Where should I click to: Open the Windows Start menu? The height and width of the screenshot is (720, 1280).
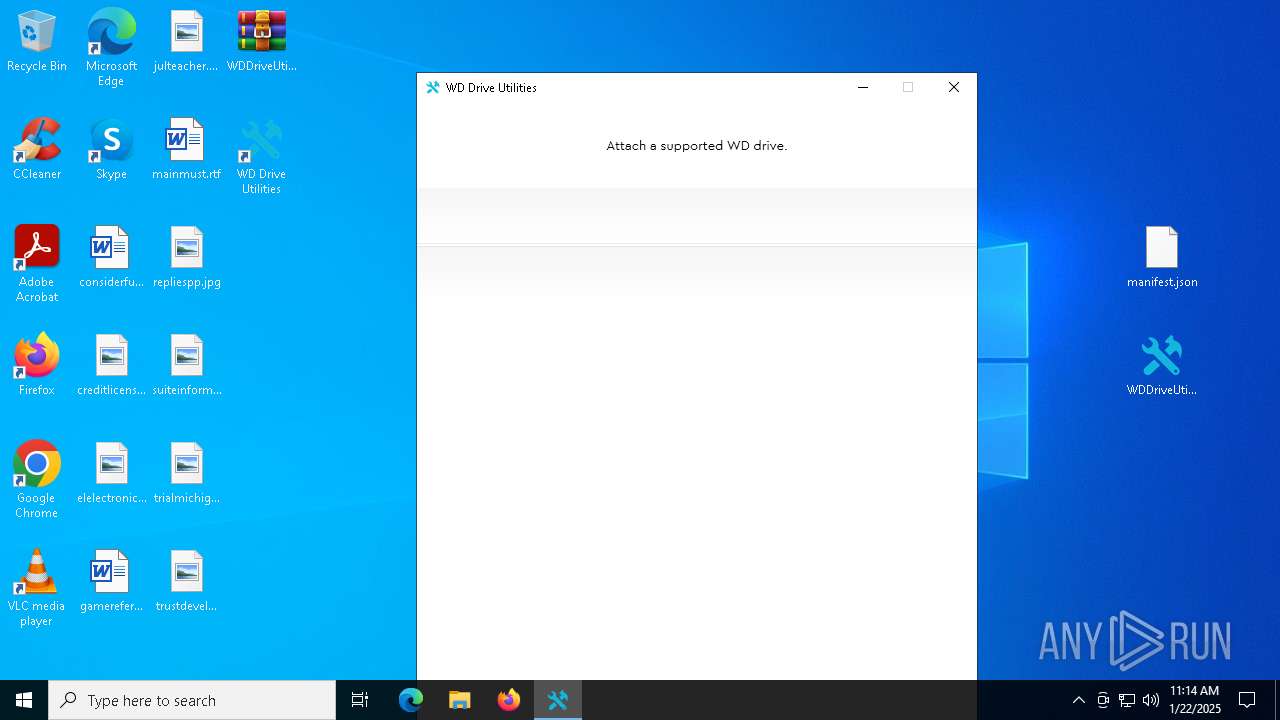[x=24, y=700]
